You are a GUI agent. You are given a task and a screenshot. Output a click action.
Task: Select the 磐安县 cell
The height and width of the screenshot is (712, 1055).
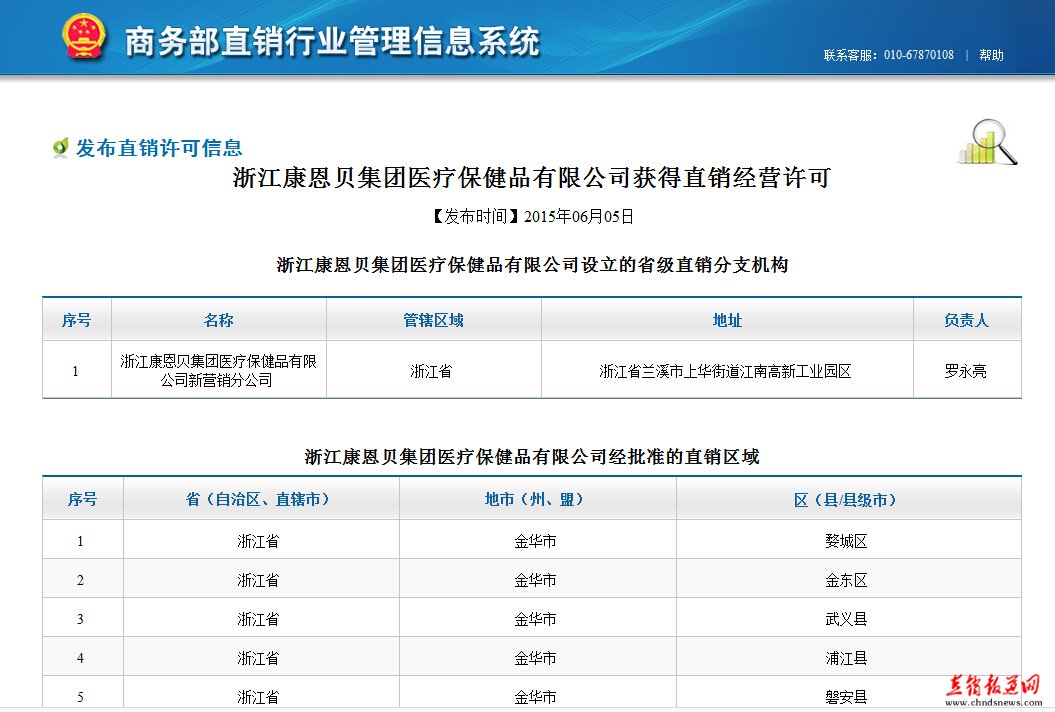tap(848, 694)
